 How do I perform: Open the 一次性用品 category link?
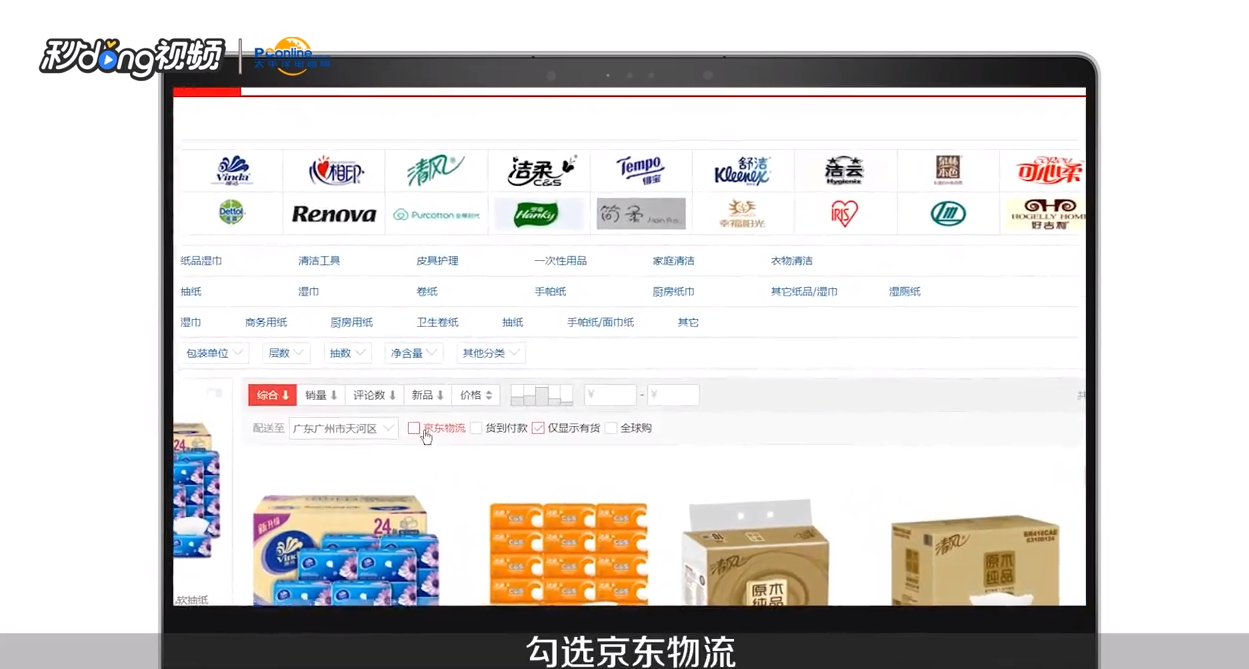click(x=560, y=261)
